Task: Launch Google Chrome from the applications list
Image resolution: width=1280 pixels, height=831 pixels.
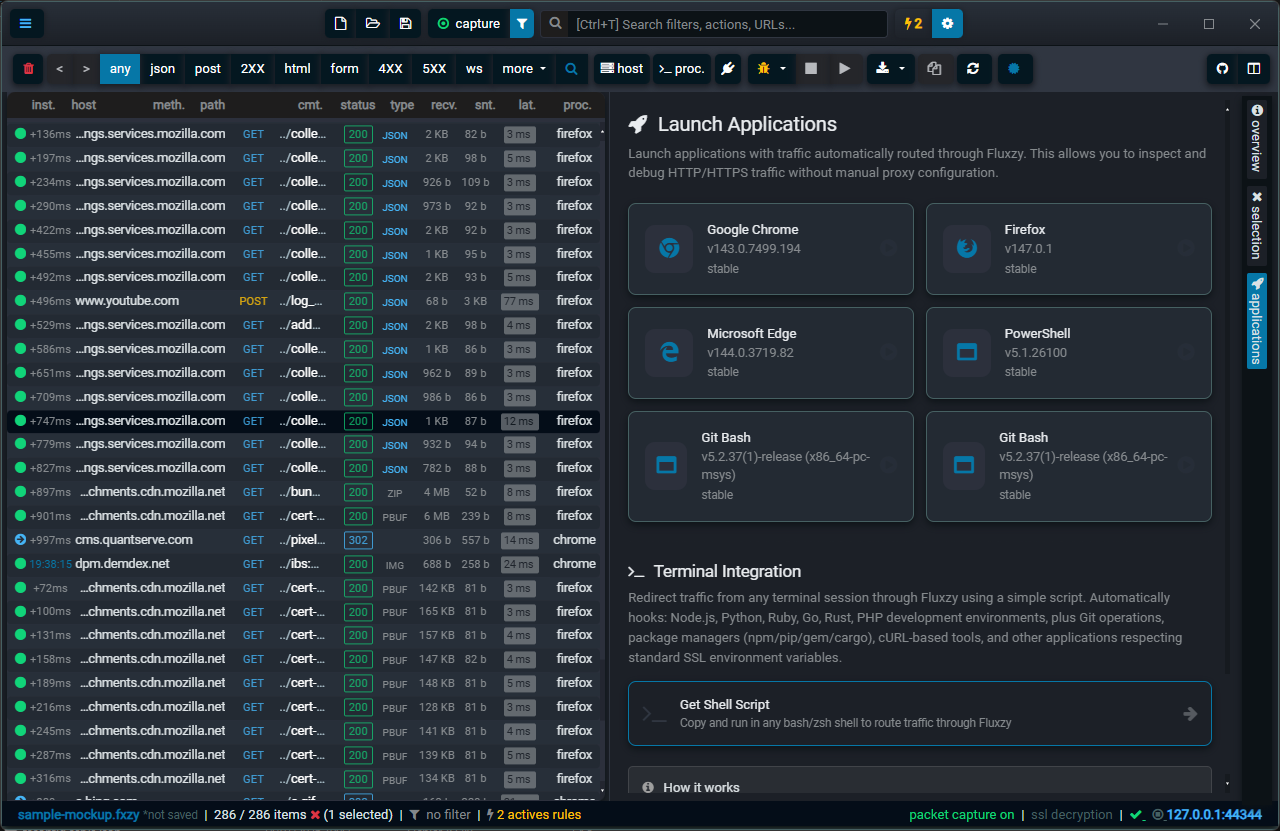Action: tap(770, 248)
